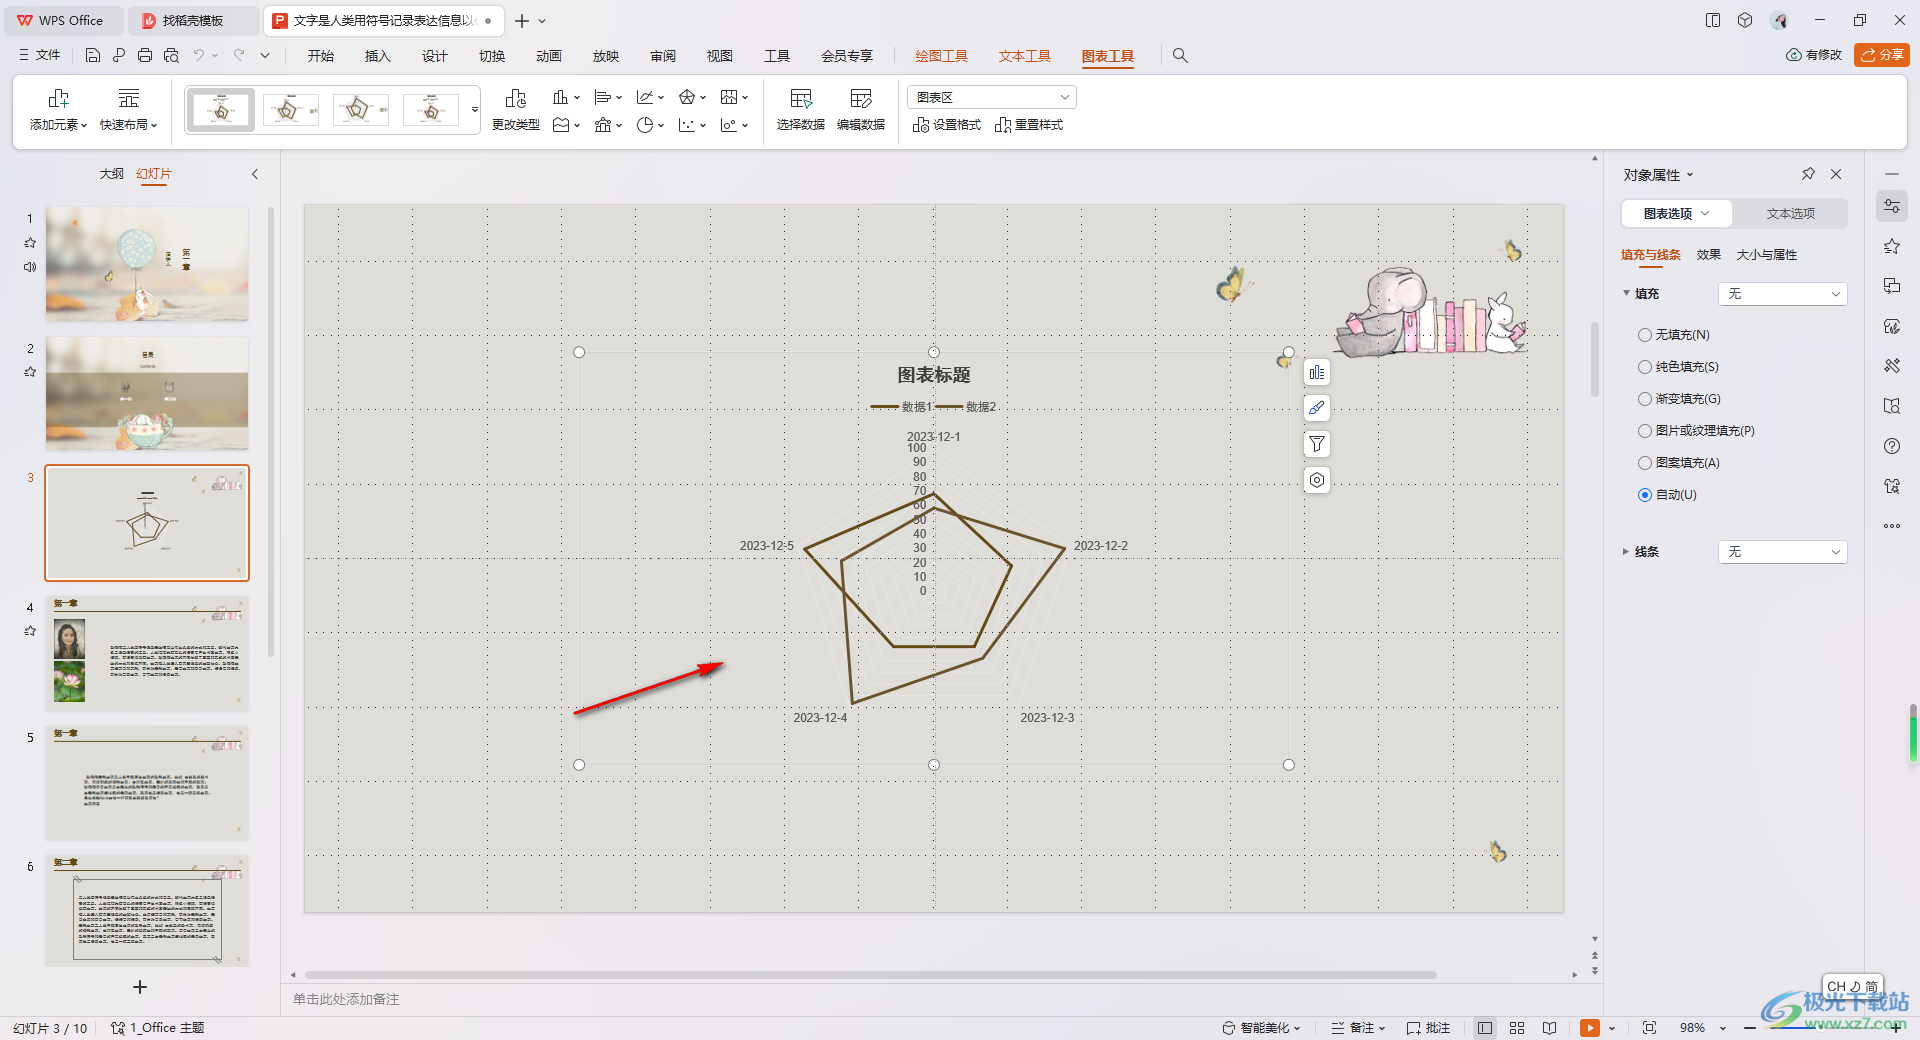Pin the Object Properties panel
1920x1040 pixels.
(1808, 174)
